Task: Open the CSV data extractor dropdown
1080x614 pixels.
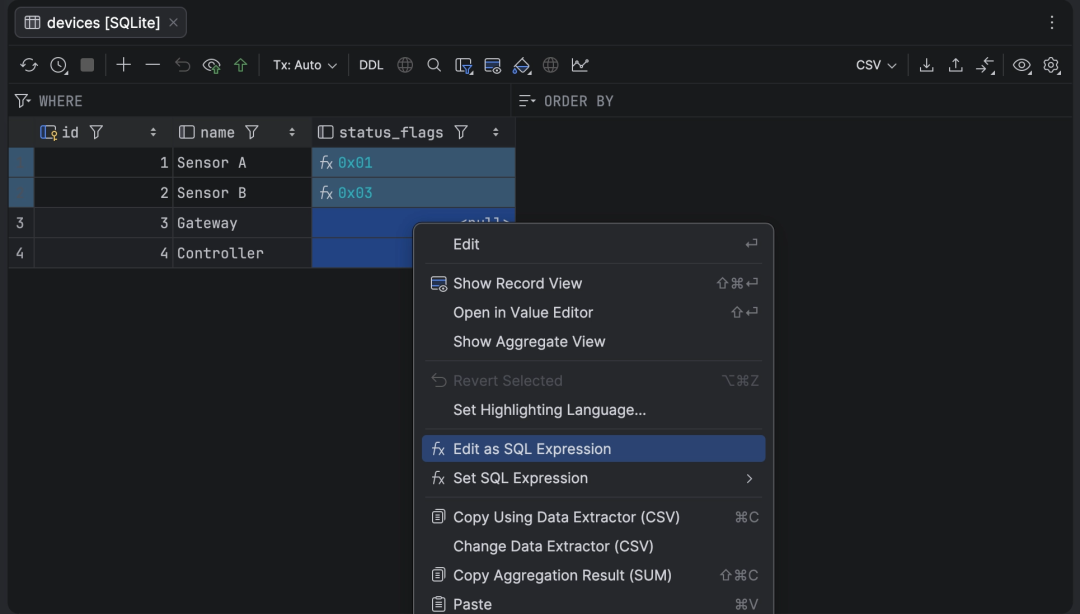Action: coord(876,65)
